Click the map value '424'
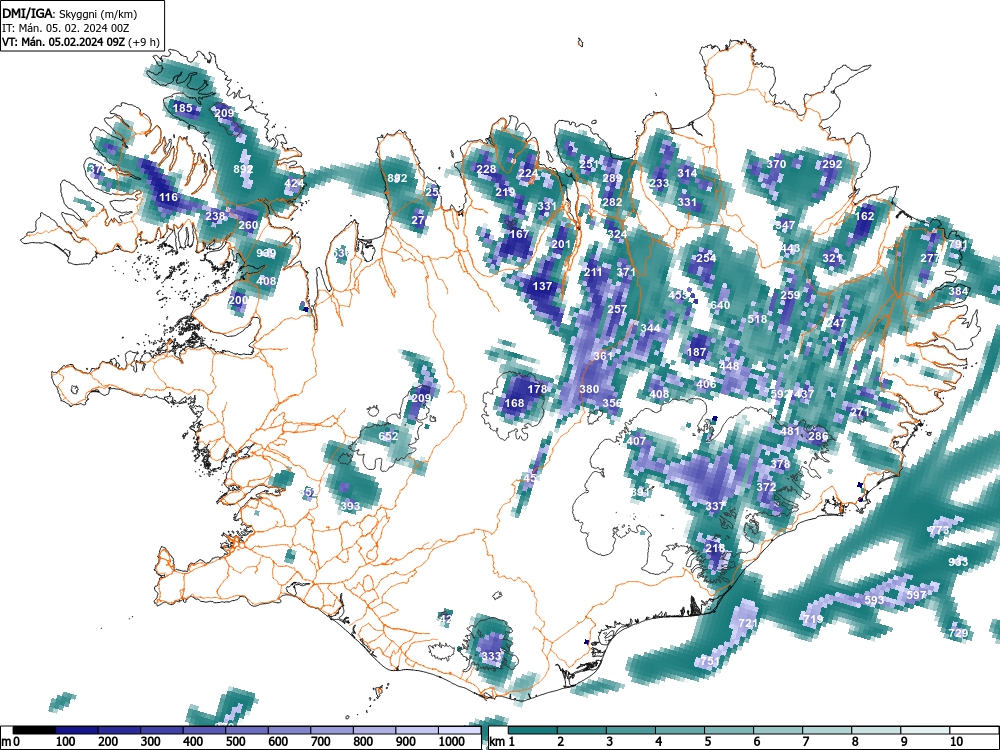The image size is (1000, 750). click(294, 183)
